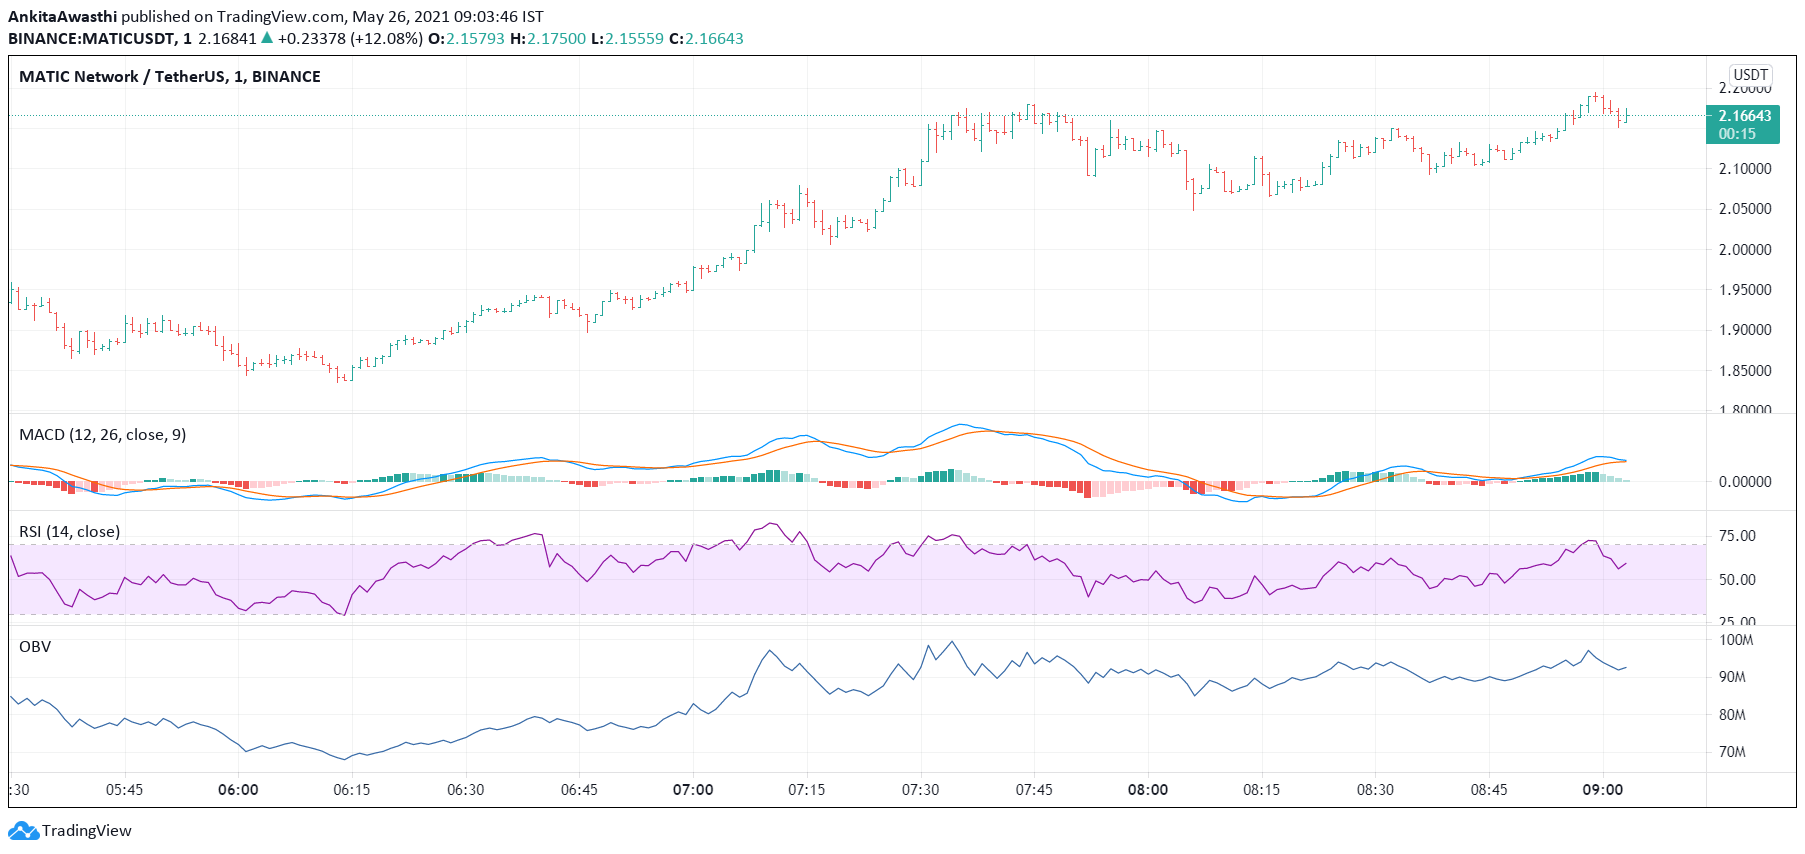Click the 06:45 time axis label
Image resolution: width=1805 pixels, height=854 pixels.
click(579, 790)
